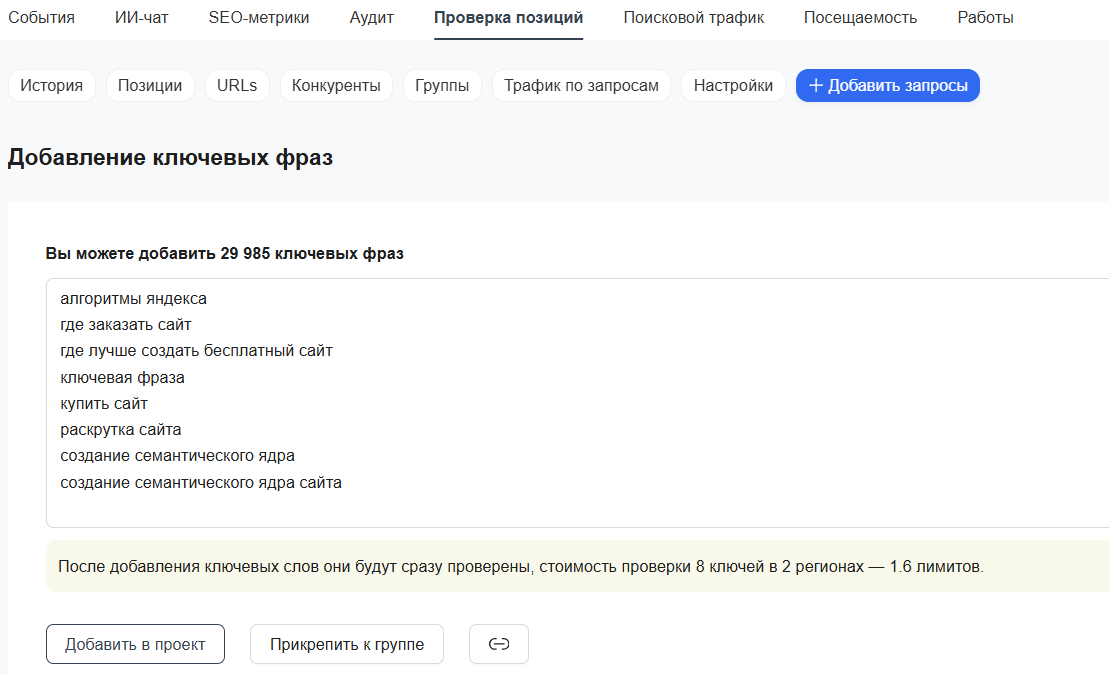Show the Позиции section
The width and height of the screenshot is (1109, 675).
(x=150, y=86)
